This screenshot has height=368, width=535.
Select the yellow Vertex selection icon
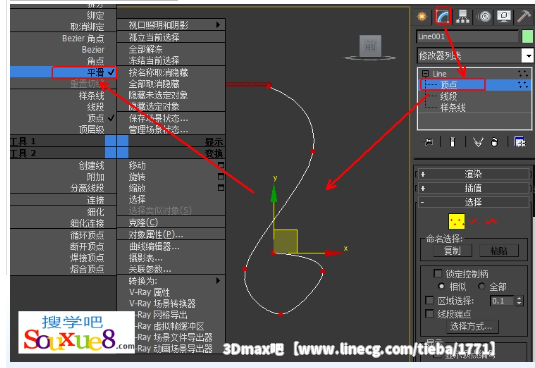point(457,222)
